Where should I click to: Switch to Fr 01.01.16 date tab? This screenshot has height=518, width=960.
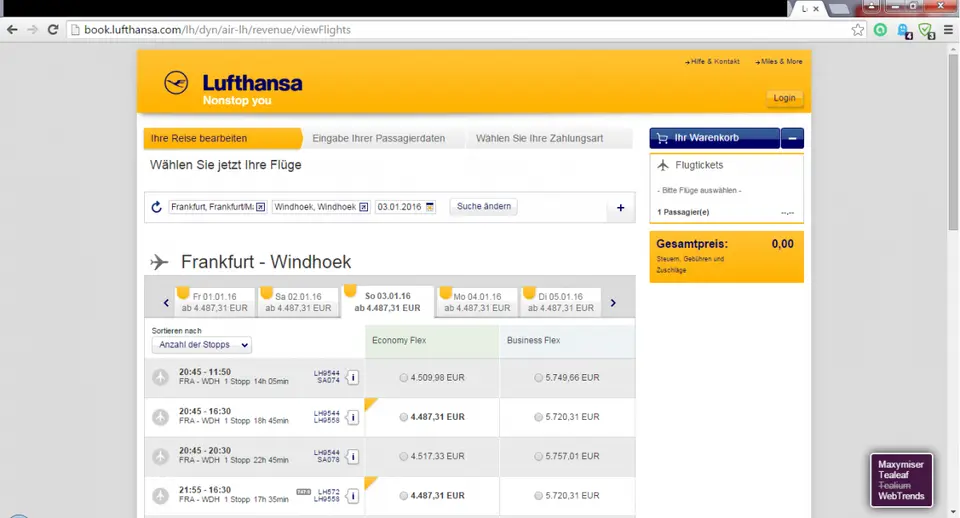coord(214,302)
